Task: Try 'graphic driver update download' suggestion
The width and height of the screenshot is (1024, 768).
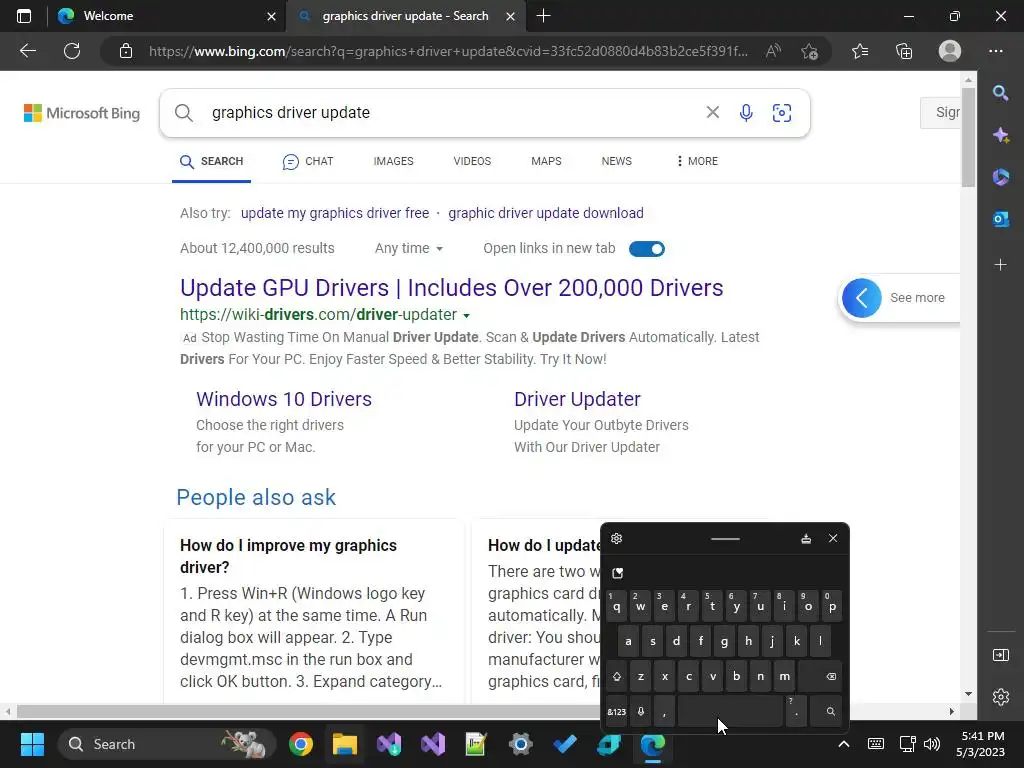Action: [545, 213]
